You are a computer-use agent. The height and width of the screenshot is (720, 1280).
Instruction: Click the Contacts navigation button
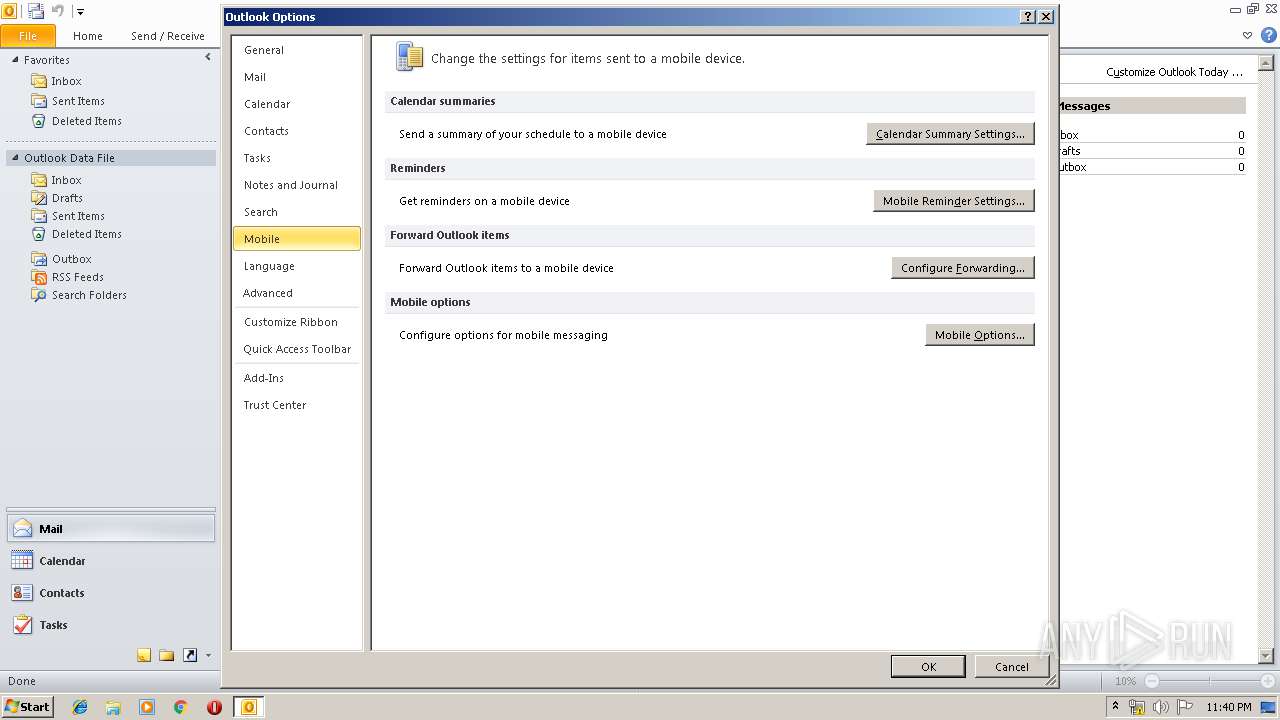tap(111, 593)
